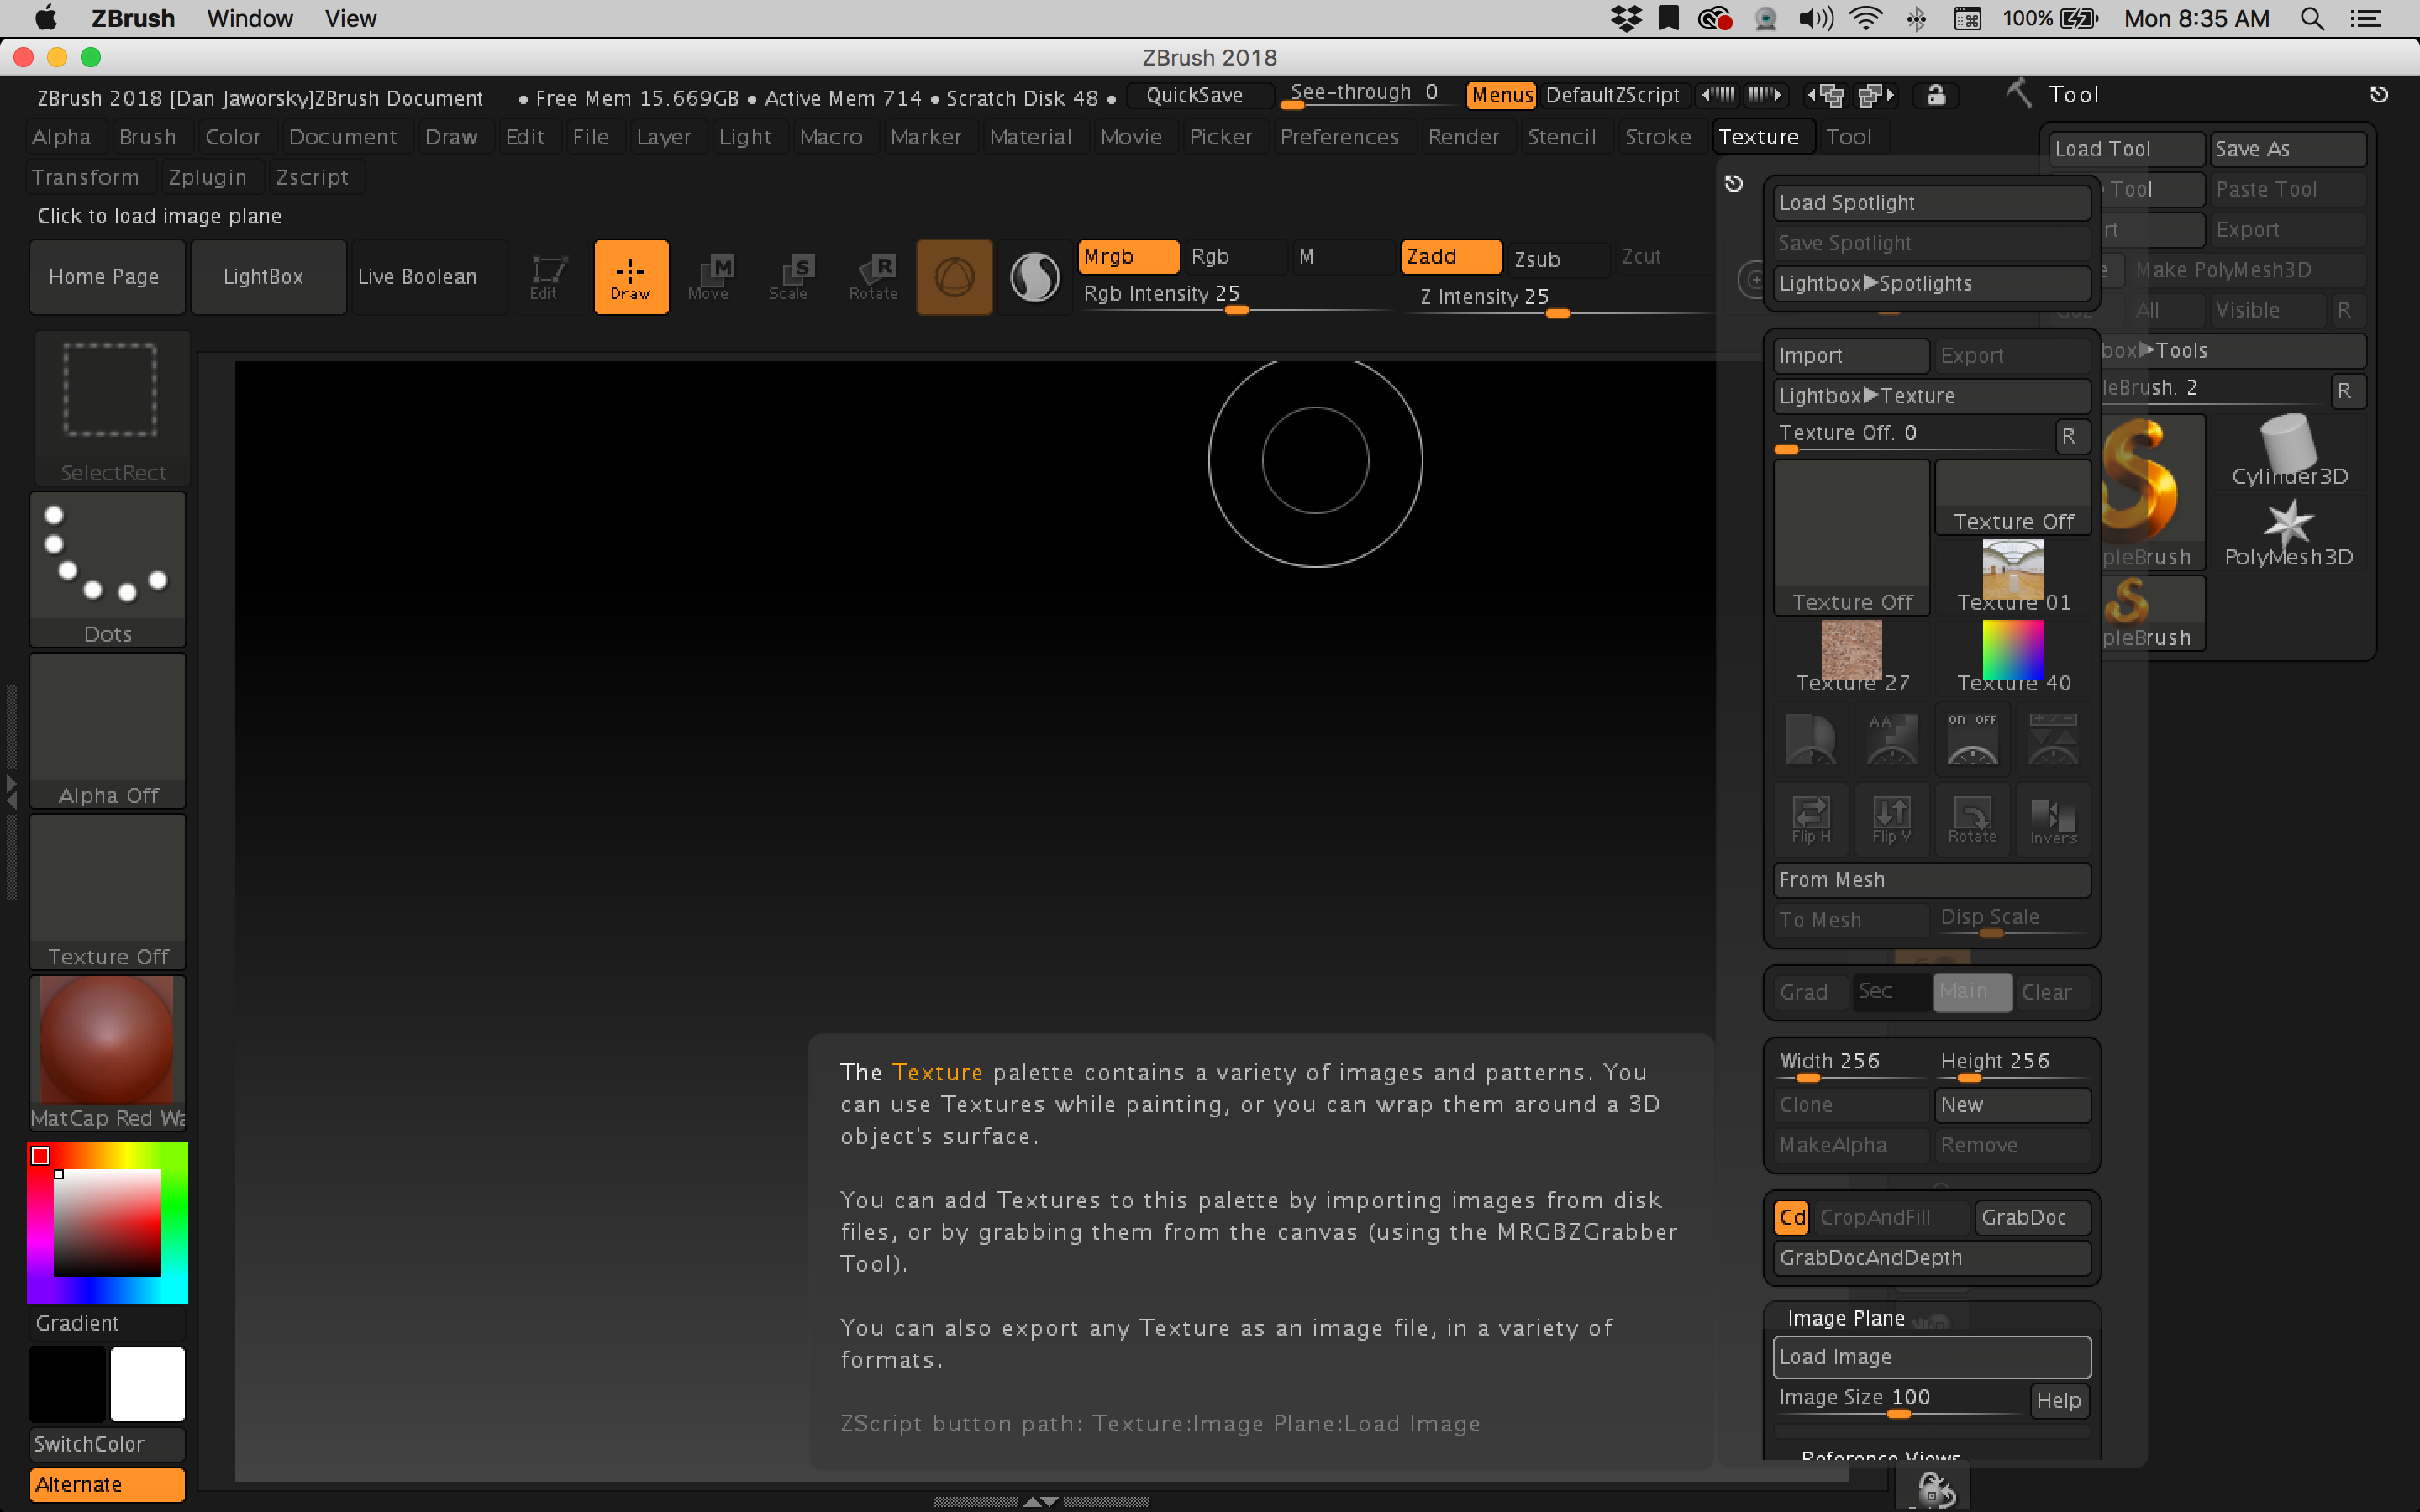
Task: Click the lock icon in the top bar
Action: tap(1936, 95)
